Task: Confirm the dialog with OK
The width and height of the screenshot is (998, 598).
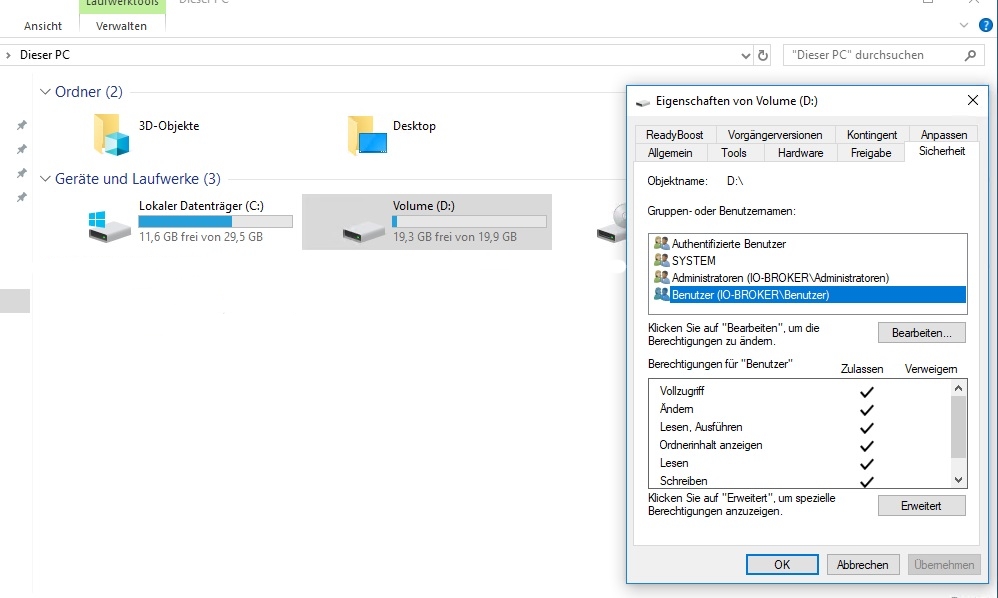Action: tap(782, 564)
